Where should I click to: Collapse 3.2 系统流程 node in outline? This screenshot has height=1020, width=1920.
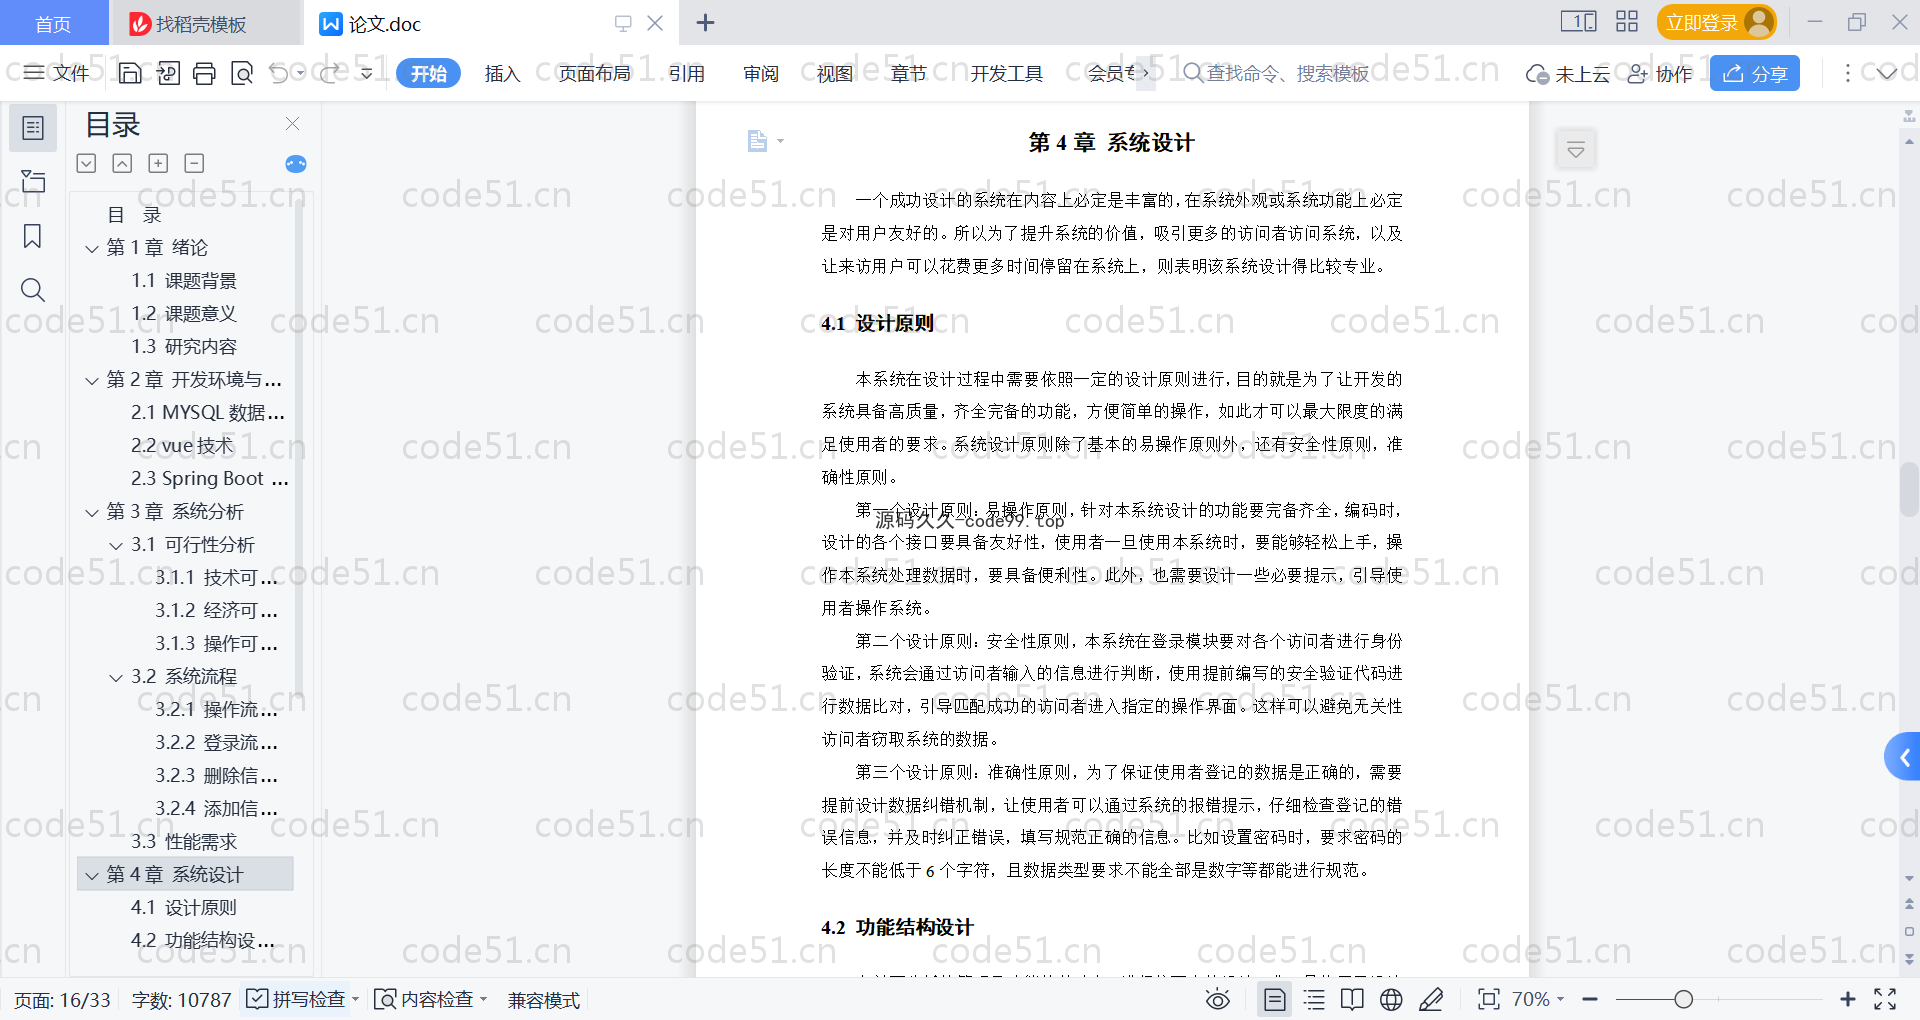[x=116, y=678]
